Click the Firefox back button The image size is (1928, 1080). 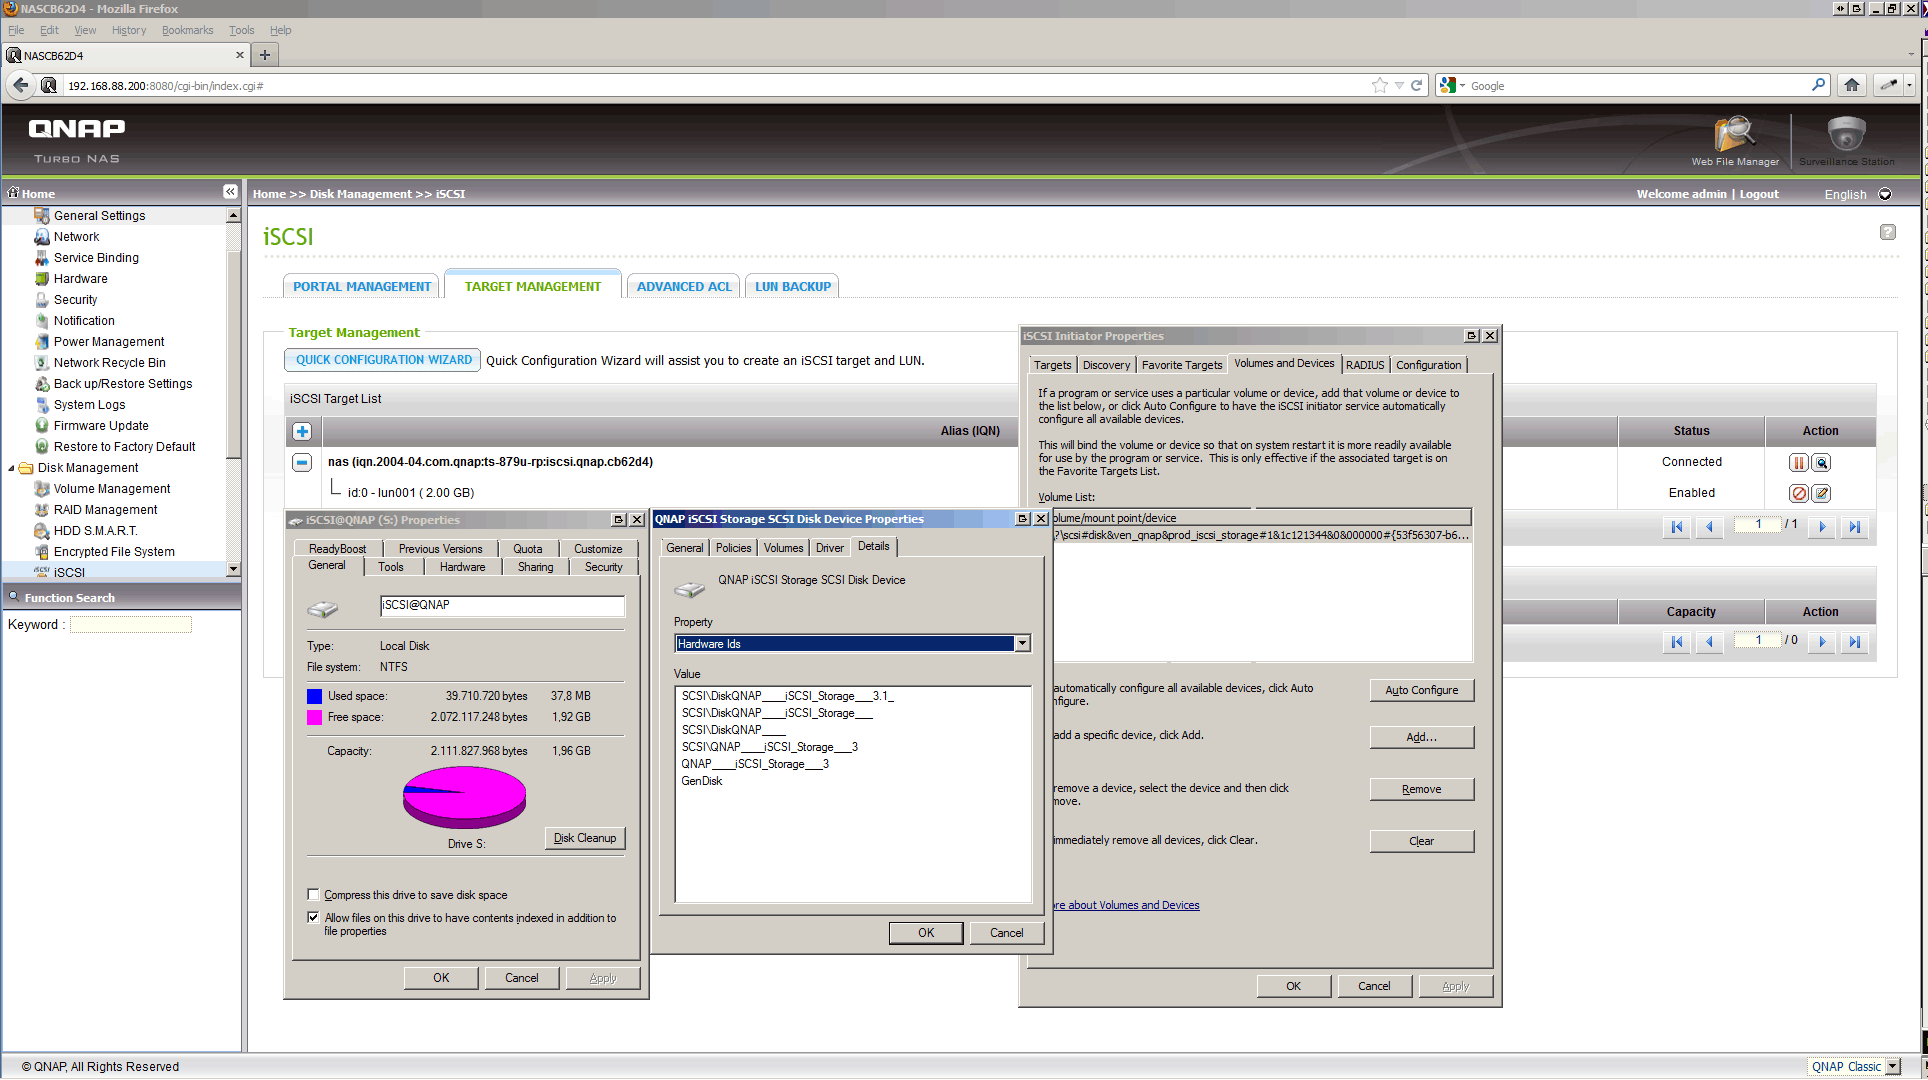21,85
